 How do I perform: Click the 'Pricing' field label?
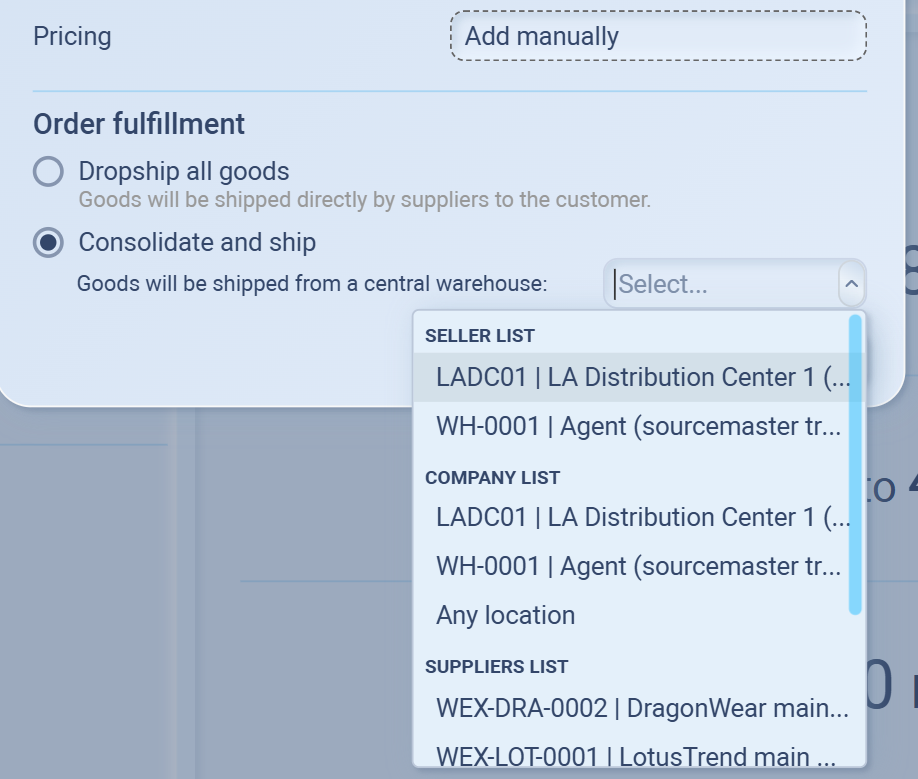coord(72,37)
